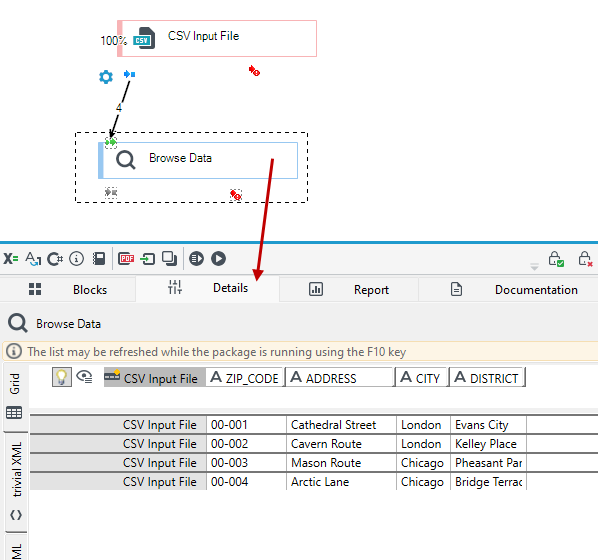Click the gray connector under Browse Data block

tap(111, 192)
